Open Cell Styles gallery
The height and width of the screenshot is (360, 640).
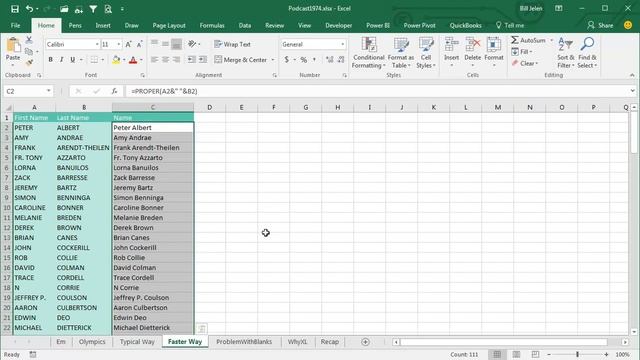(x=426, y=53)
